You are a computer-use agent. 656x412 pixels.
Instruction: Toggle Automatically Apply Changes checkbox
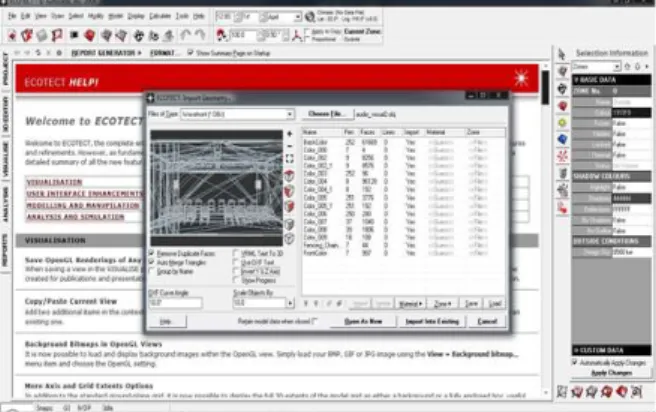pyautogui.click(x=575, y=362)
